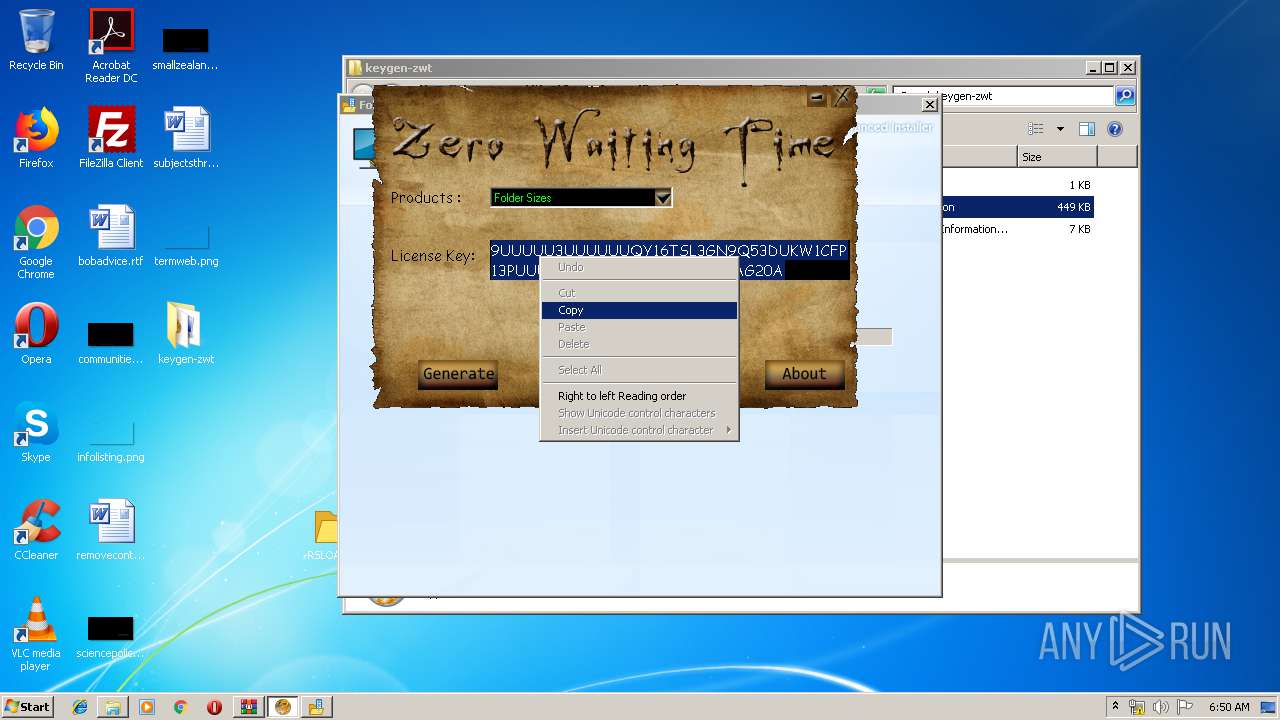Image resolution: width=1280 pixels, height=720 pixels.
Task: Sort by the Size column header
Action: coord(1057,157)
